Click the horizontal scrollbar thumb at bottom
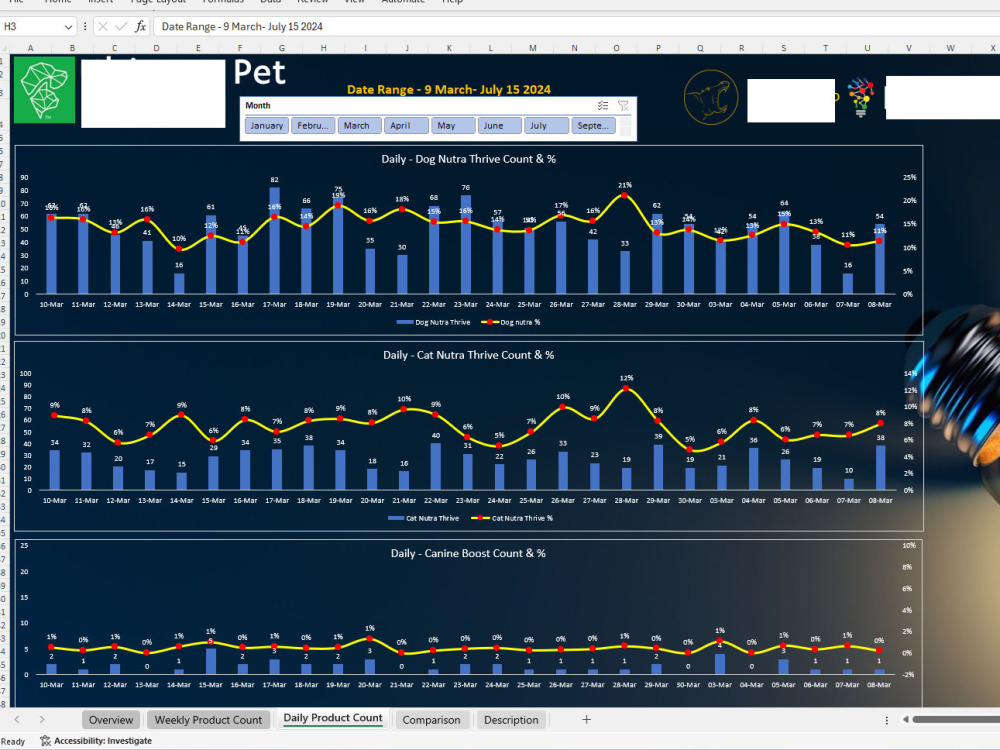This screenshot has height=750, width=1000. click(x=955, y=719)
